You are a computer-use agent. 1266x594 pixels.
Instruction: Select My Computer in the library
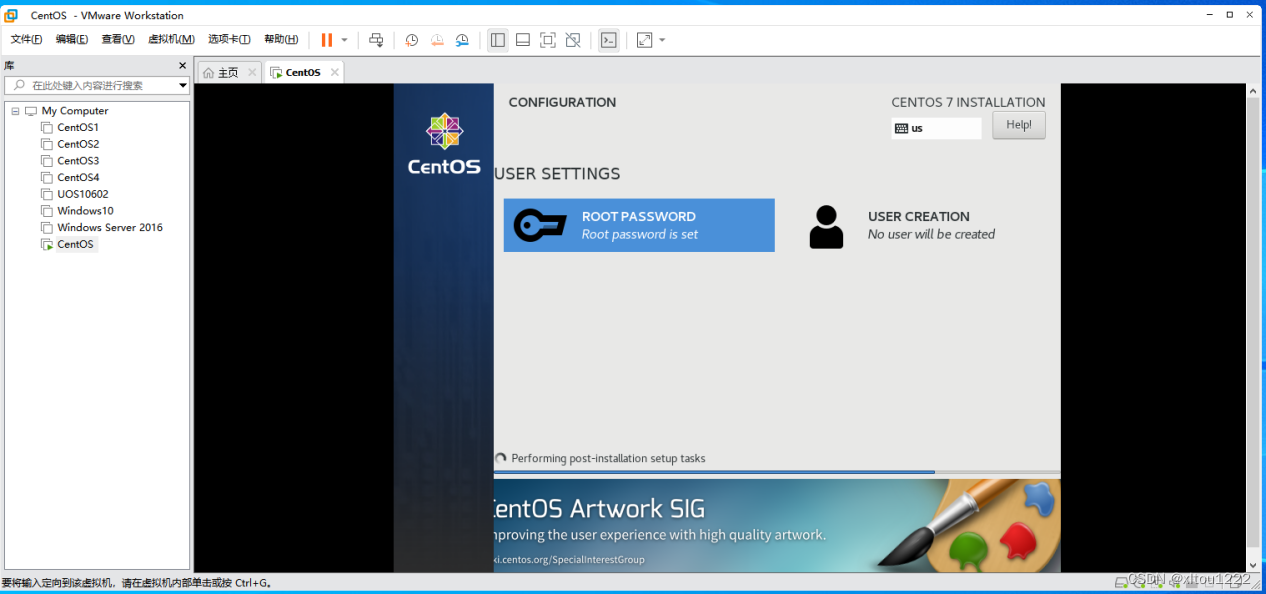75,111
